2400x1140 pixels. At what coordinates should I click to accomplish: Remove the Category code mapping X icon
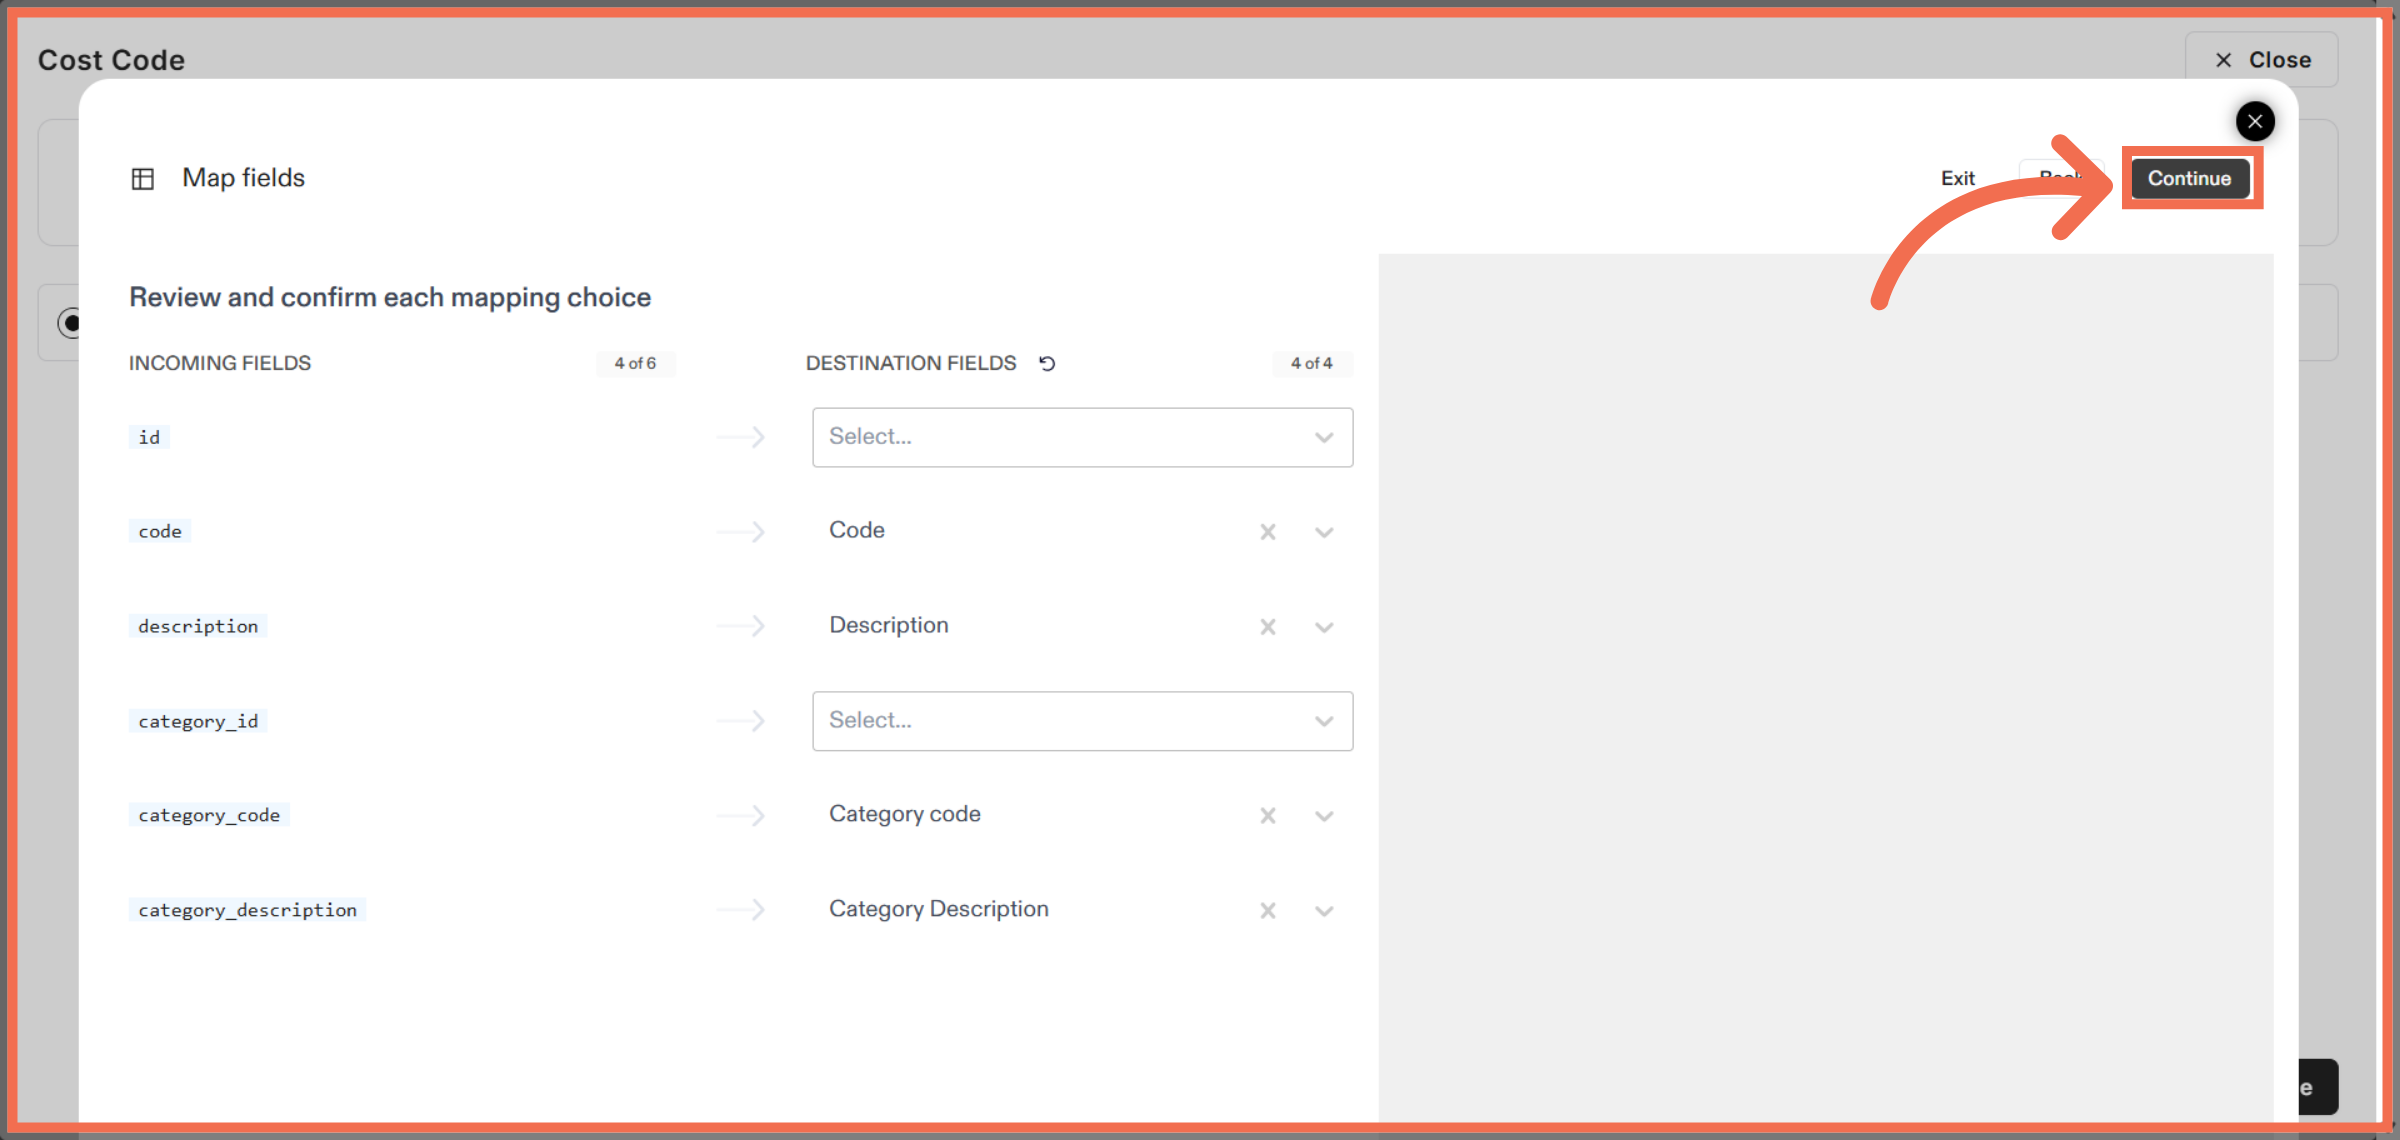pyautogui.click(x=1268, y=815)
